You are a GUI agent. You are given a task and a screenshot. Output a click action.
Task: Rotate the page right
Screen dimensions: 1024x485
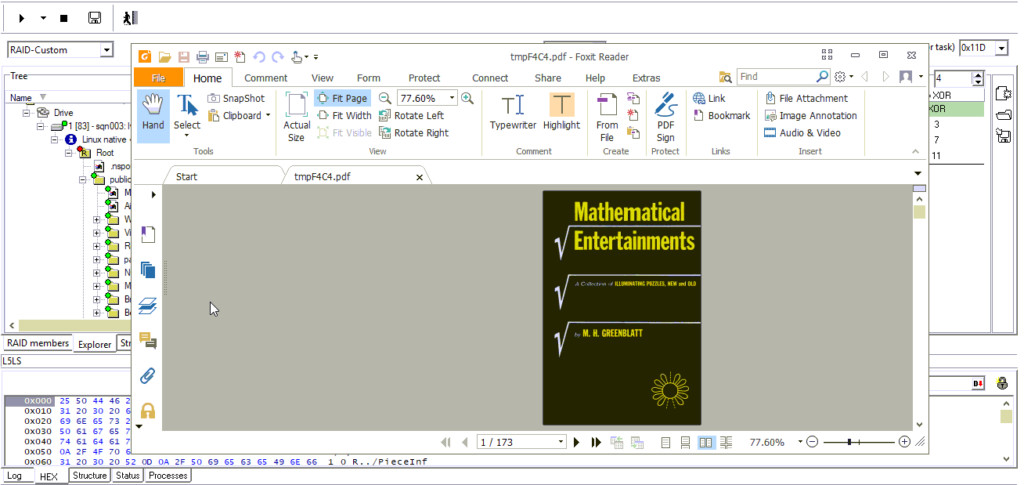tap(414, 133)
